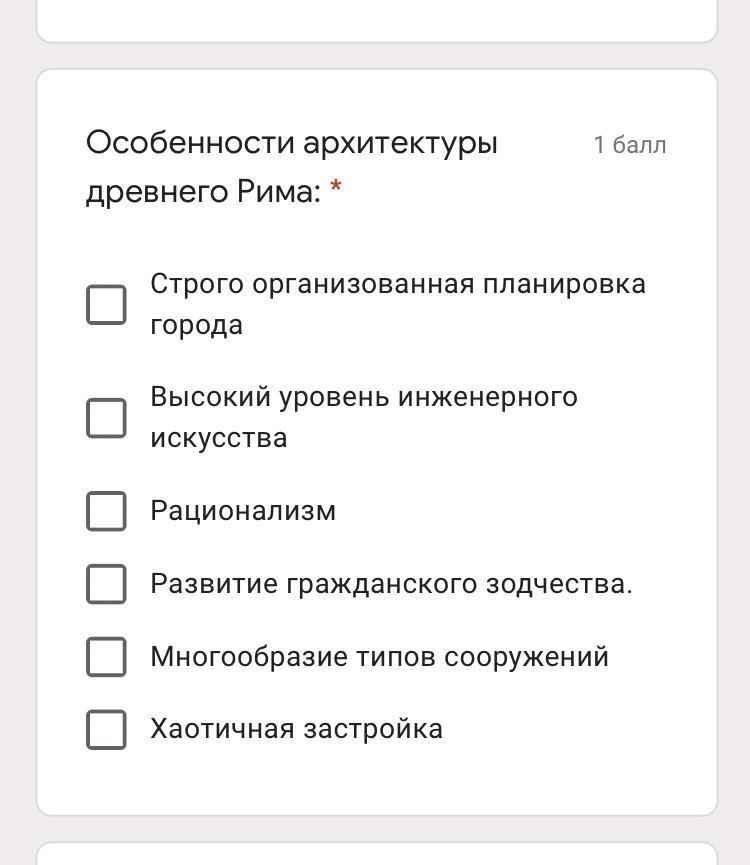
Task: Click the red required asterisk
Action: 336,188
